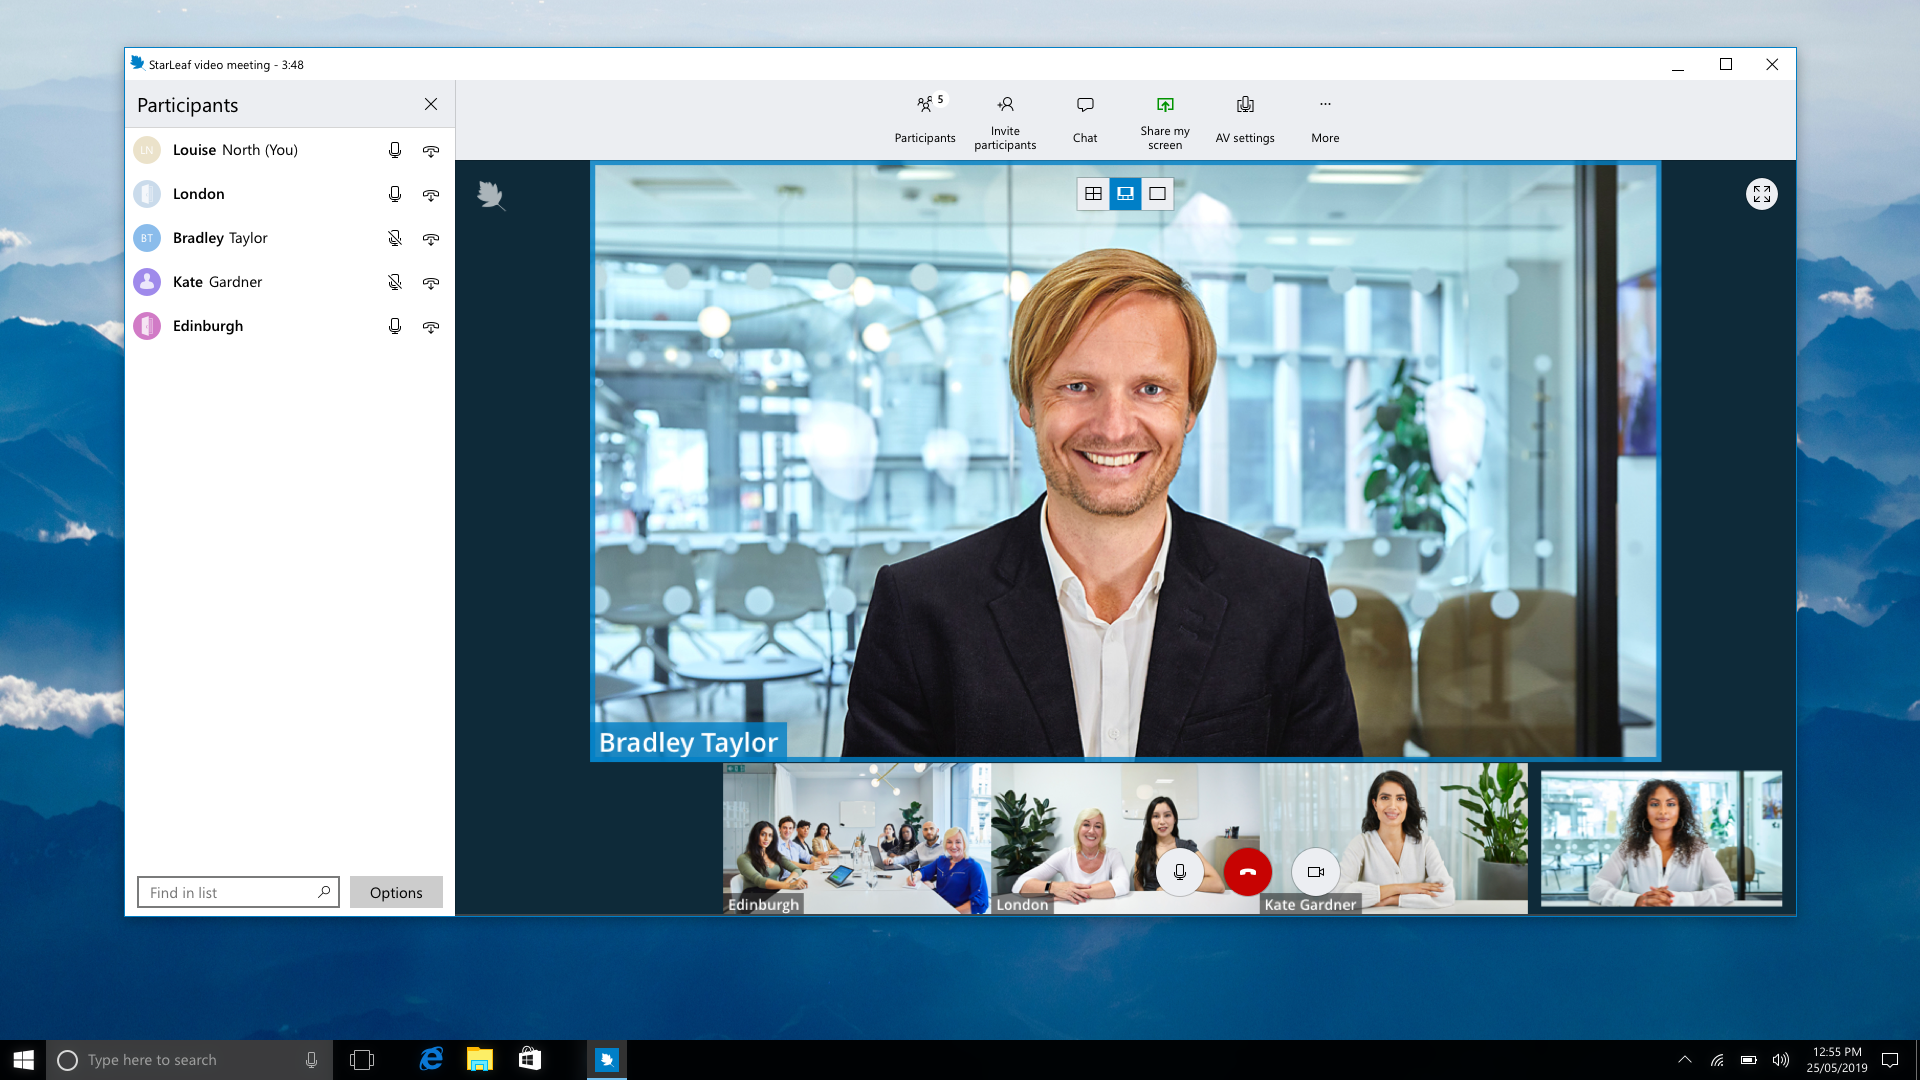Click Share my screen icon
The image size is (1920, 1080).
[1165, 105]
